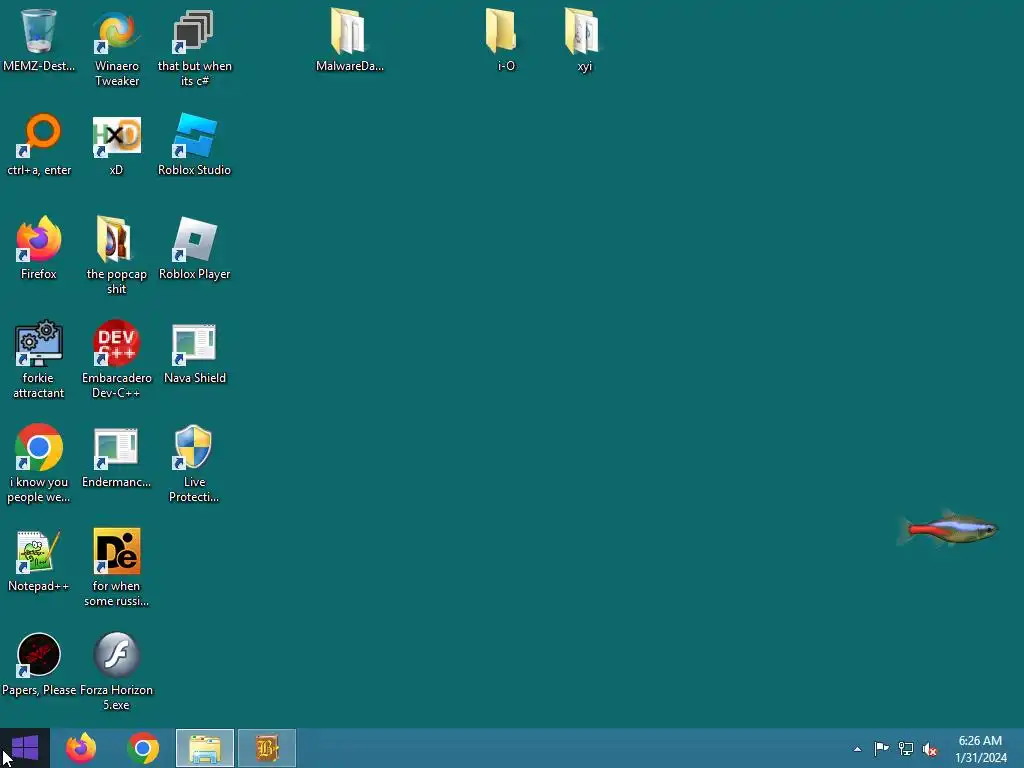Open the Windows Start button
Viewport: 1024px width, 768px height.
(25, 748)
